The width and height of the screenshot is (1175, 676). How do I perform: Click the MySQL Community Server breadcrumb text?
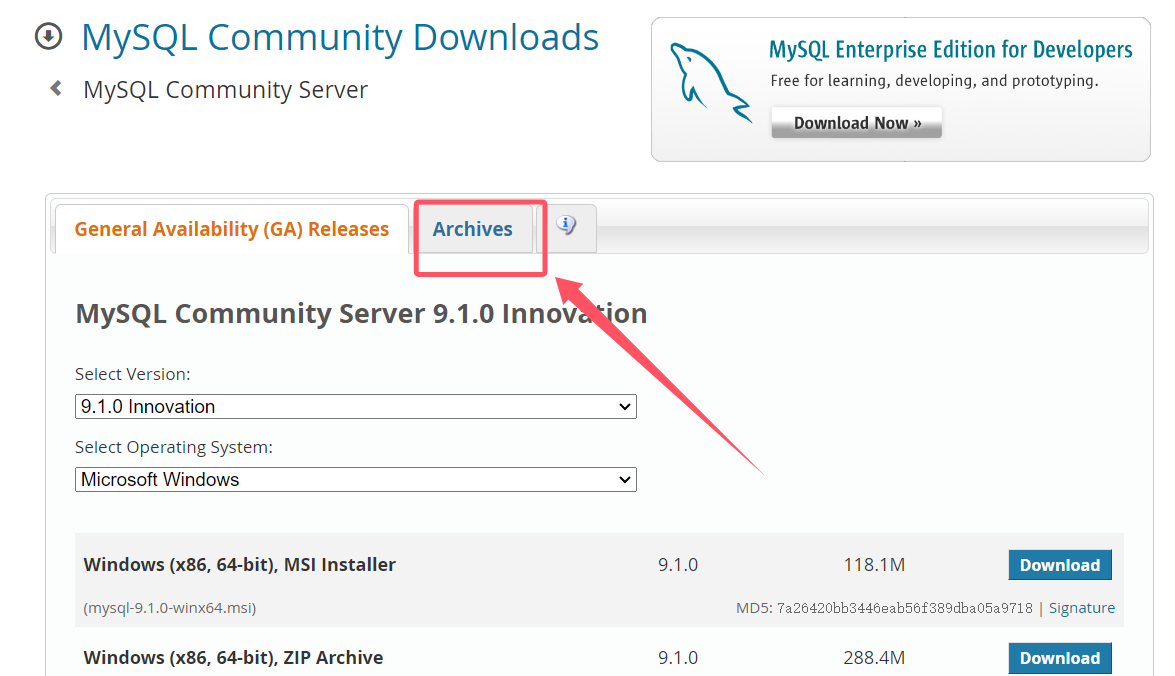point(226,90)
